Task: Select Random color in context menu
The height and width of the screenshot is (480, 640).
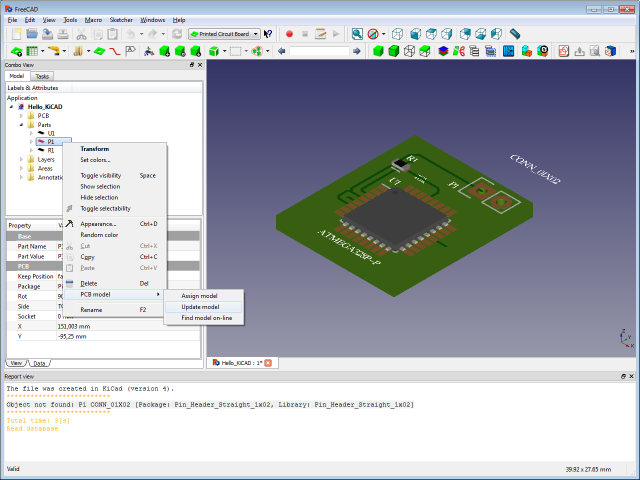Action: (x=115, y=235)
